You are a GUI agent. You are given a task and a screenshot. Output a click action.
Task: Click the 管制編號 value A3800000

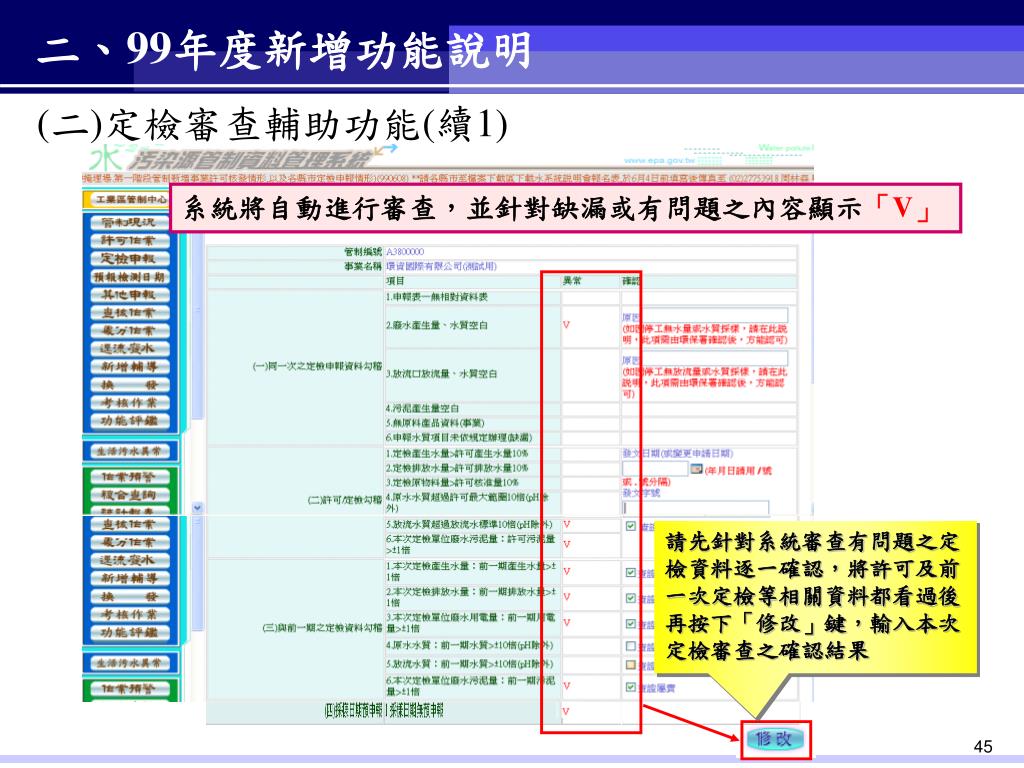[405, 251]
